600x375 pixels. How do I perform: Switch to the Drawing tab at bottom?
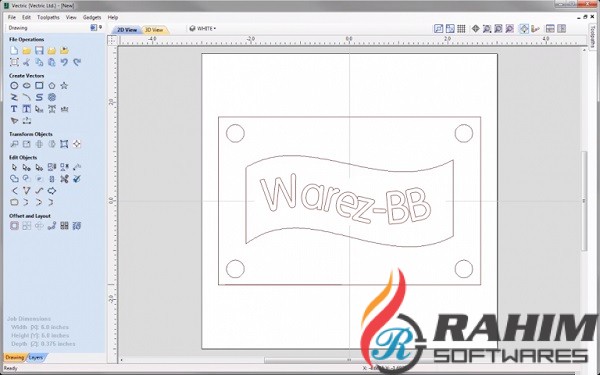pos(15,357)
